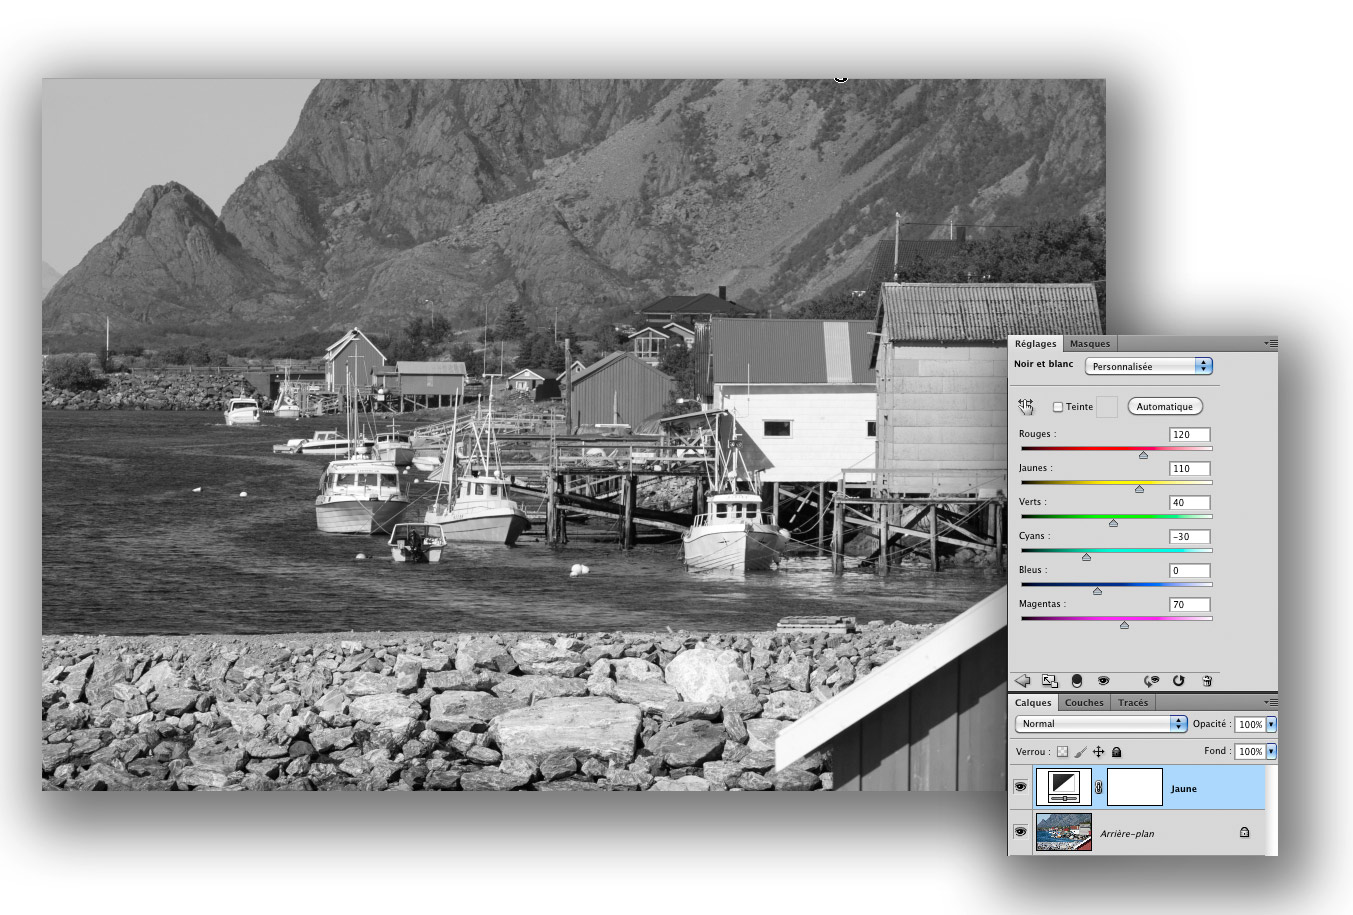Open the Calques panel flyout menu icon
Viewport: 1353px width, 915px height.
point(1270,702)
